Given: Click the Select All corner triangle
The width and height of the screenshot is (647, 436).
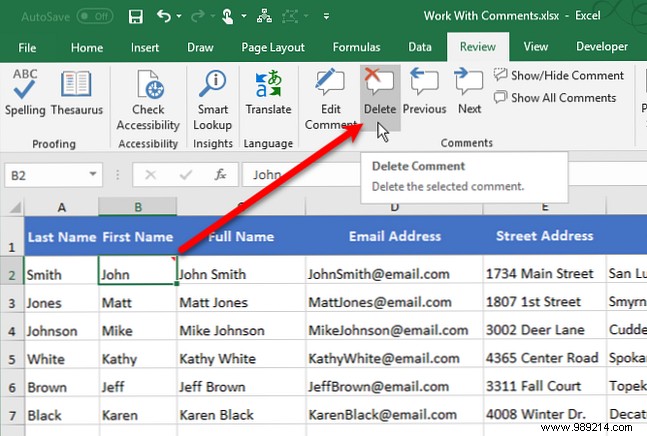Looking at the screenshot, I should tap(14, 207).
